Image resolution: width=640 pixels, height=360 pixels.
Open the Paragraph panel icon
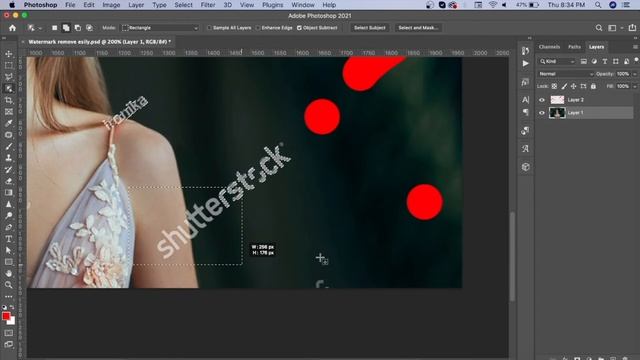525,112
